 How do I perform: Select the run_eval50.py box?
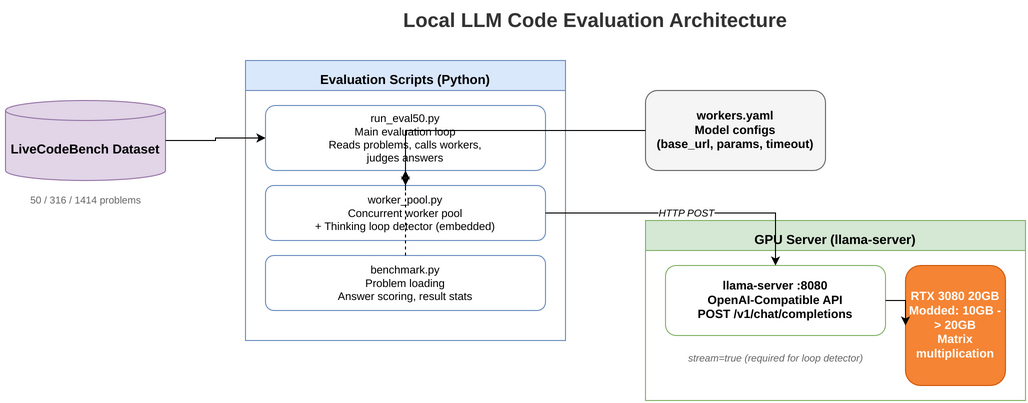click(405, 138)
